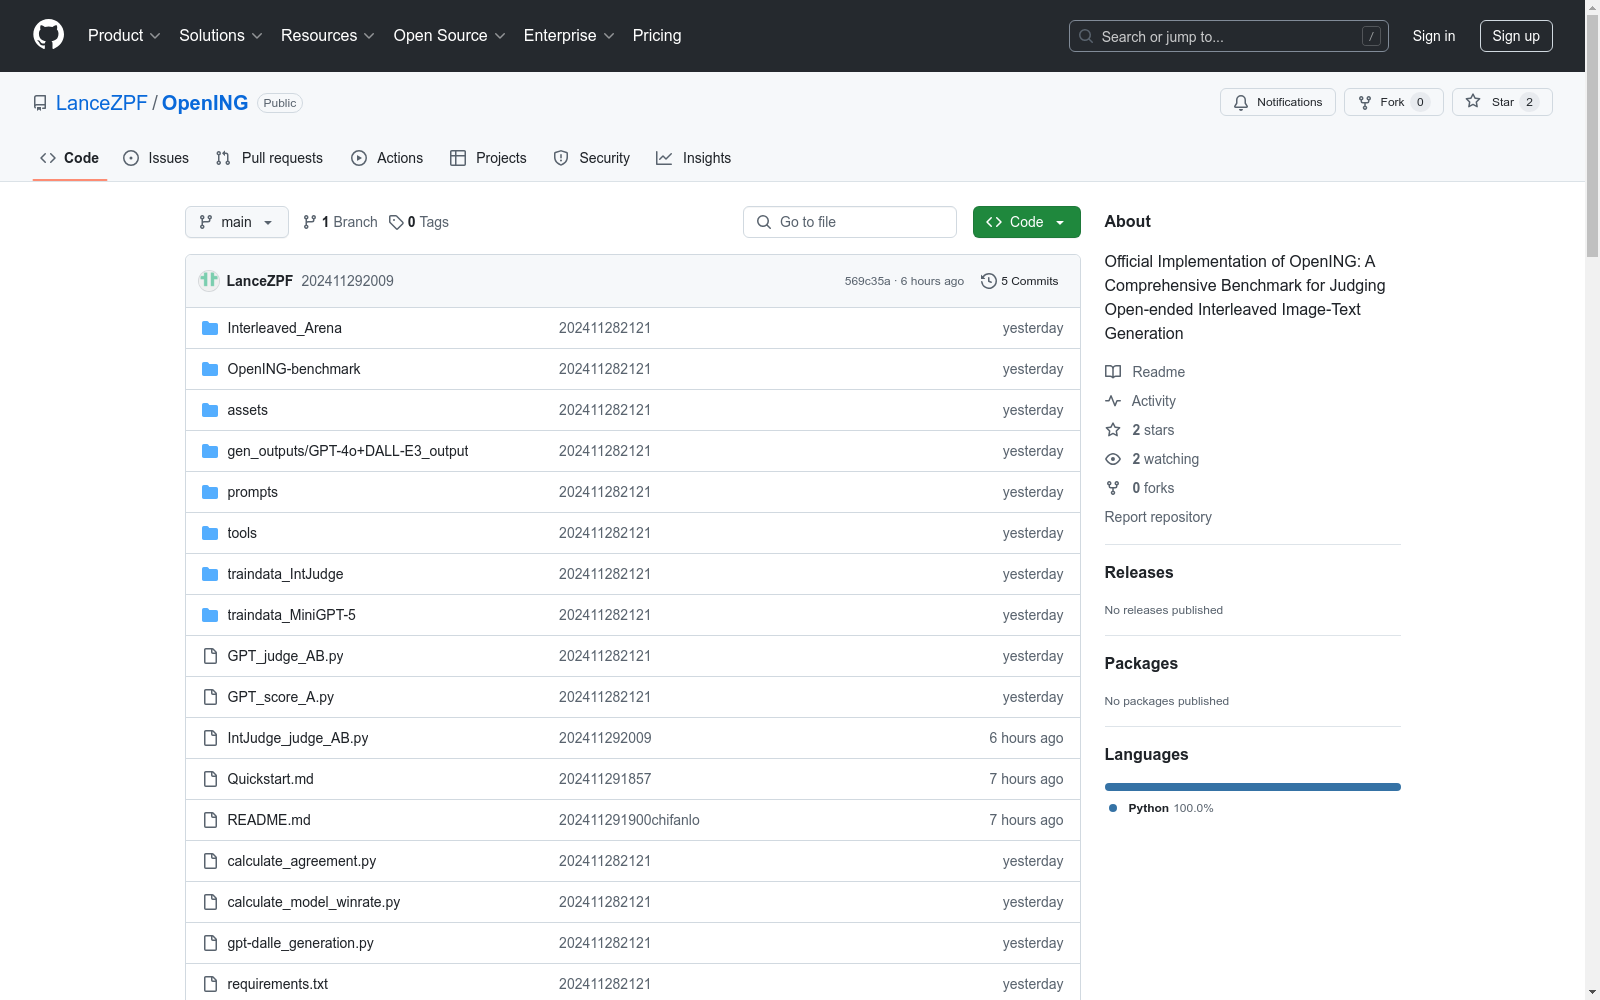Click the prompts folder icon
The image size is (1600, 1000).
click(210, 492)
